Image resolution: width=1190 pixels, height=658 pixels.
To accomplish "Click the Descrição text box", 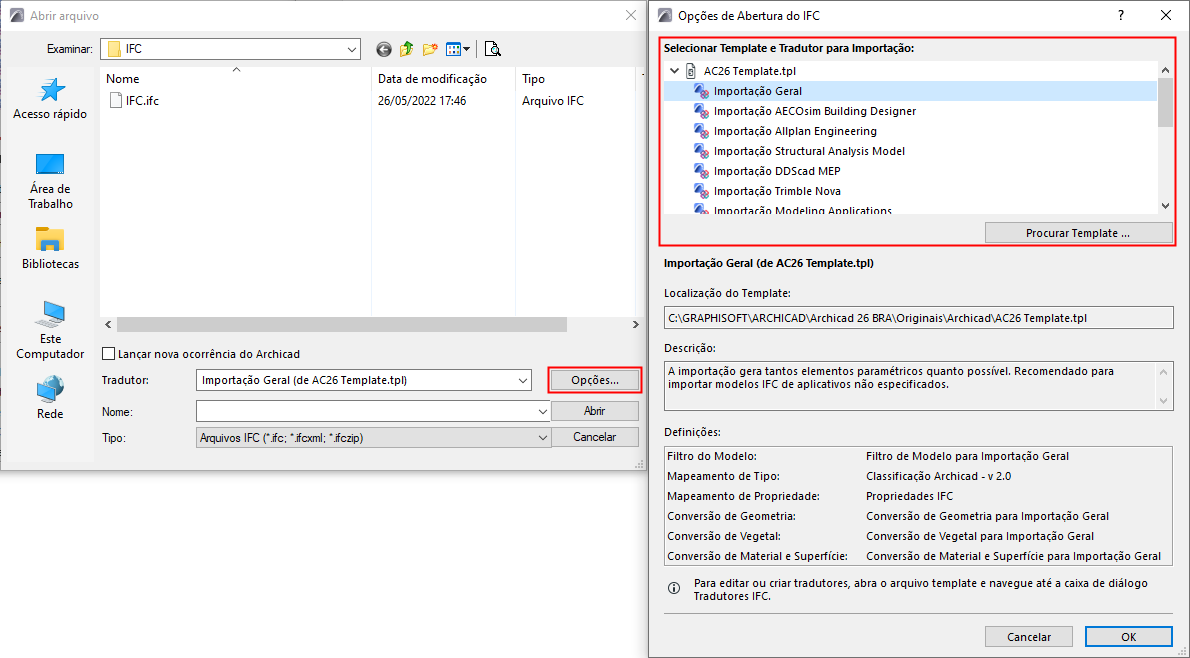I will [918, 386].
